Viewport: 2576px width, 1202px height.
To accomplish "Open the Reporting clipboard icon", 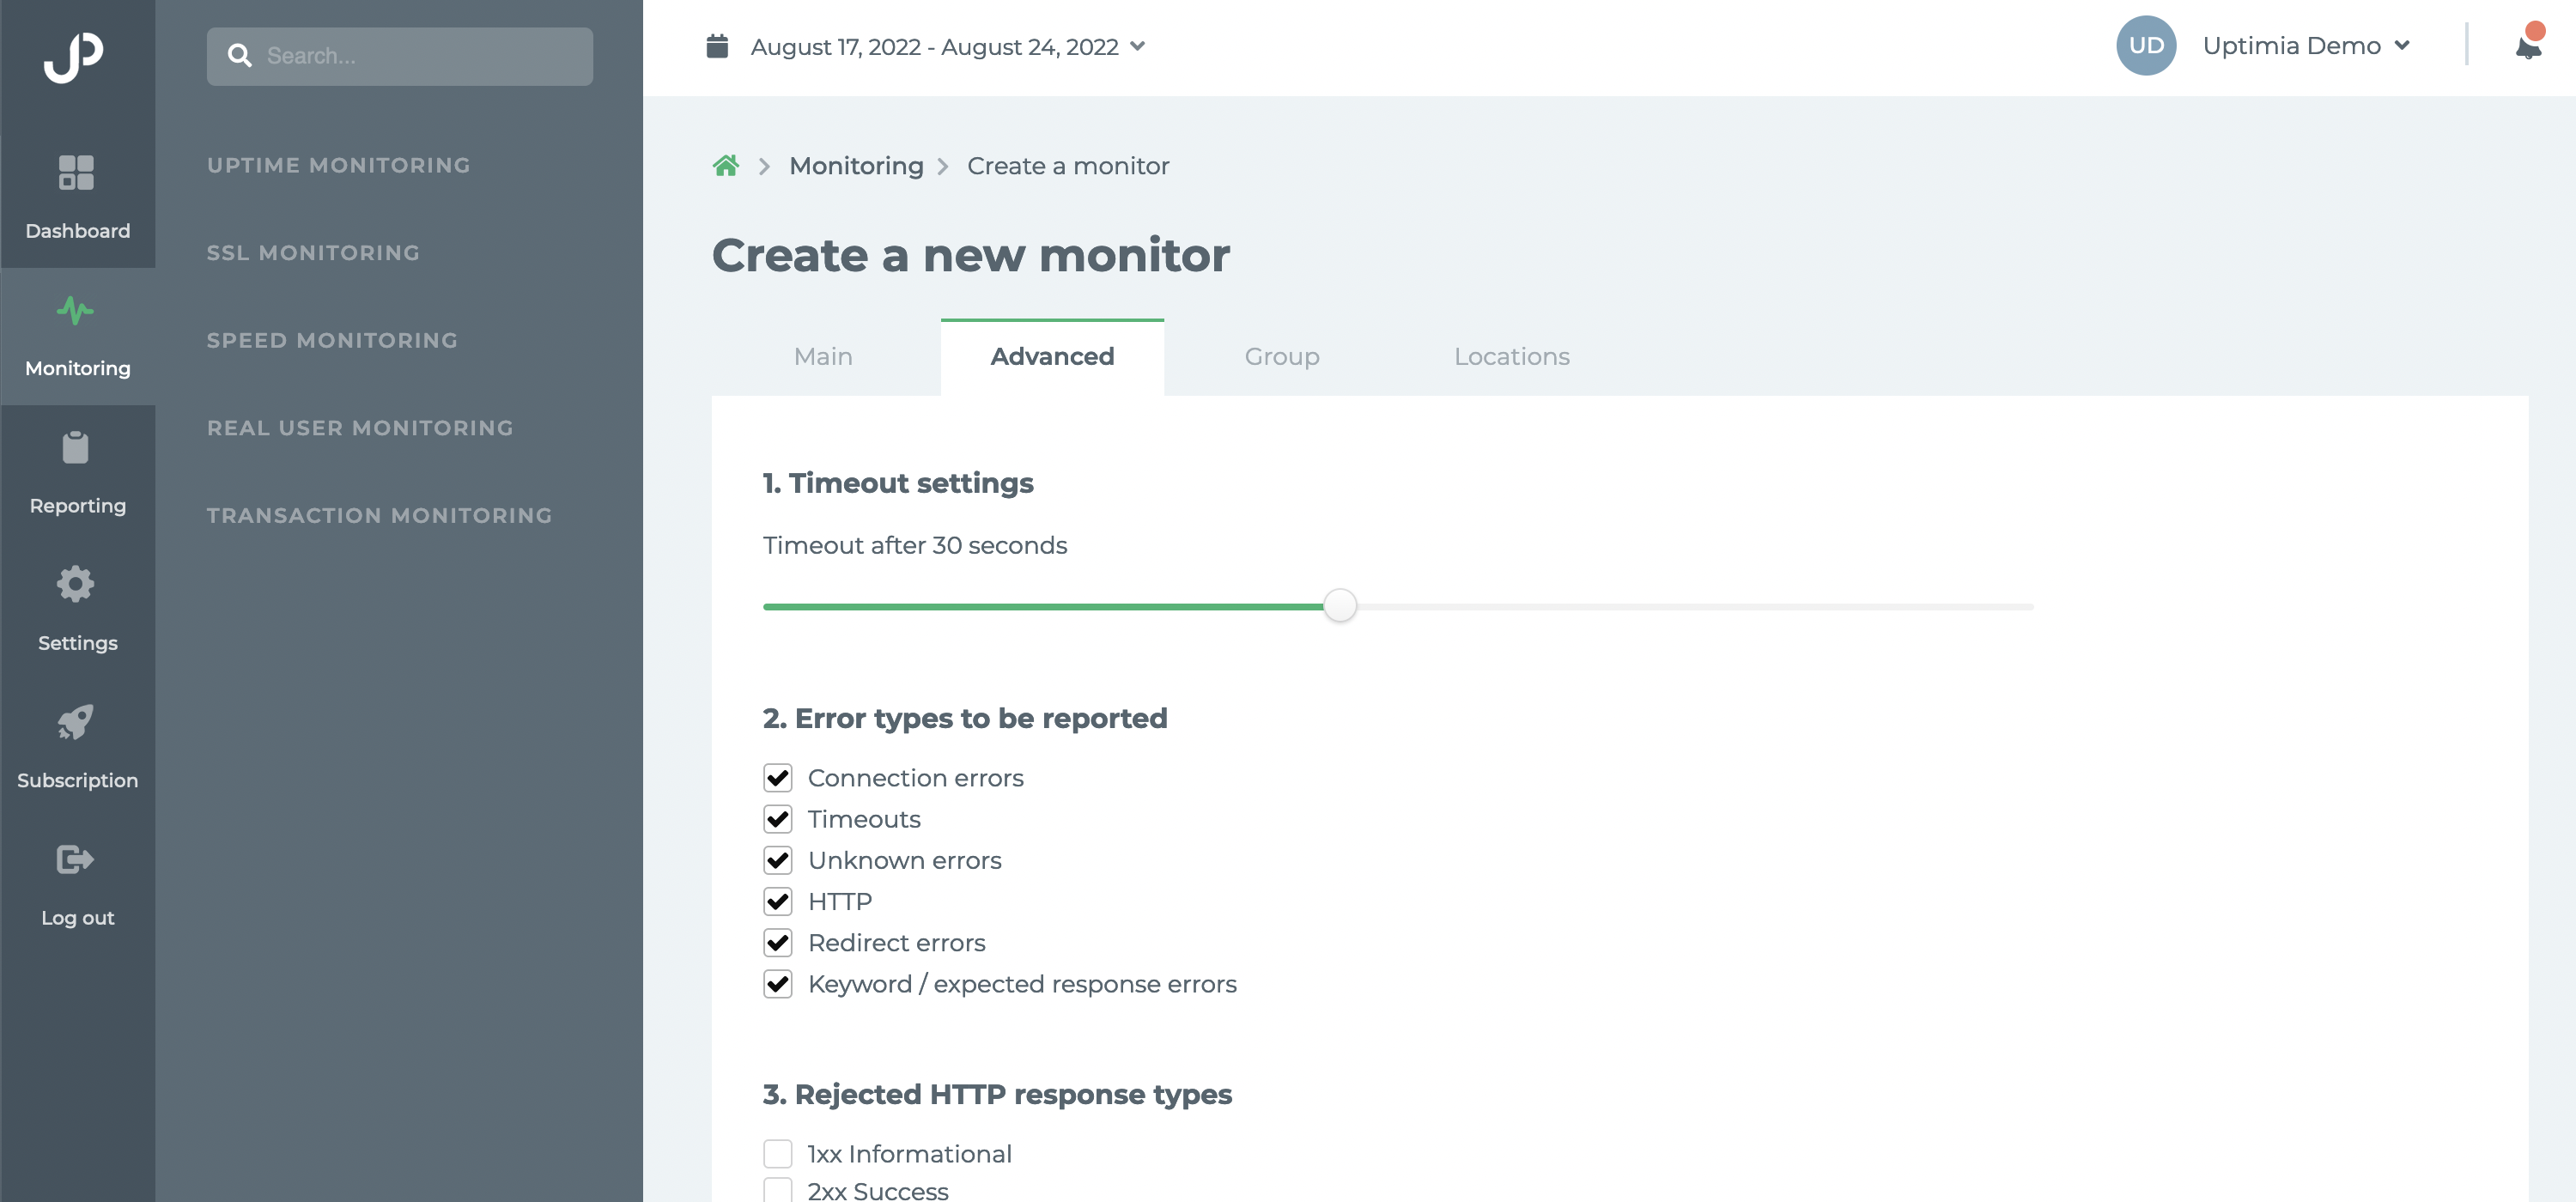I will point(76,447).
